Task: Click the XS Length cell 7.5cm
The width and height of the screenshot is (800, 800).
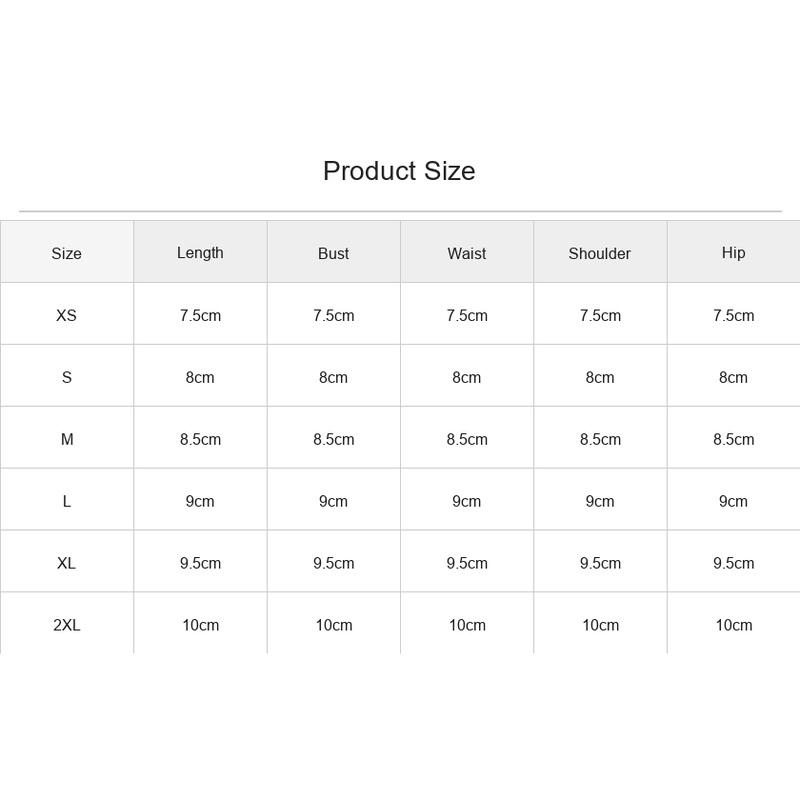Action: [200, 315]
